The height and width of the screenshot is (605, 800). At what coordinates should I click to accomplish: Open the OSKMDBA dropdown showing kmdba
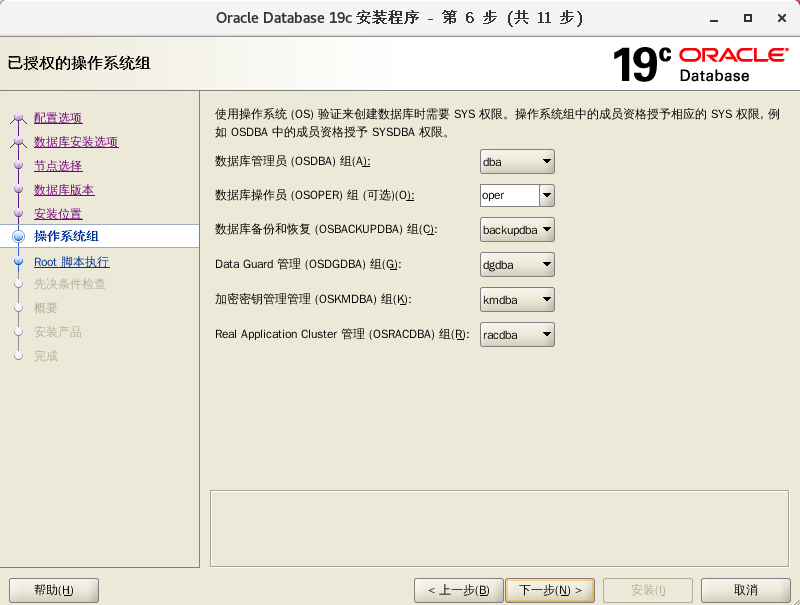(517, 300)
